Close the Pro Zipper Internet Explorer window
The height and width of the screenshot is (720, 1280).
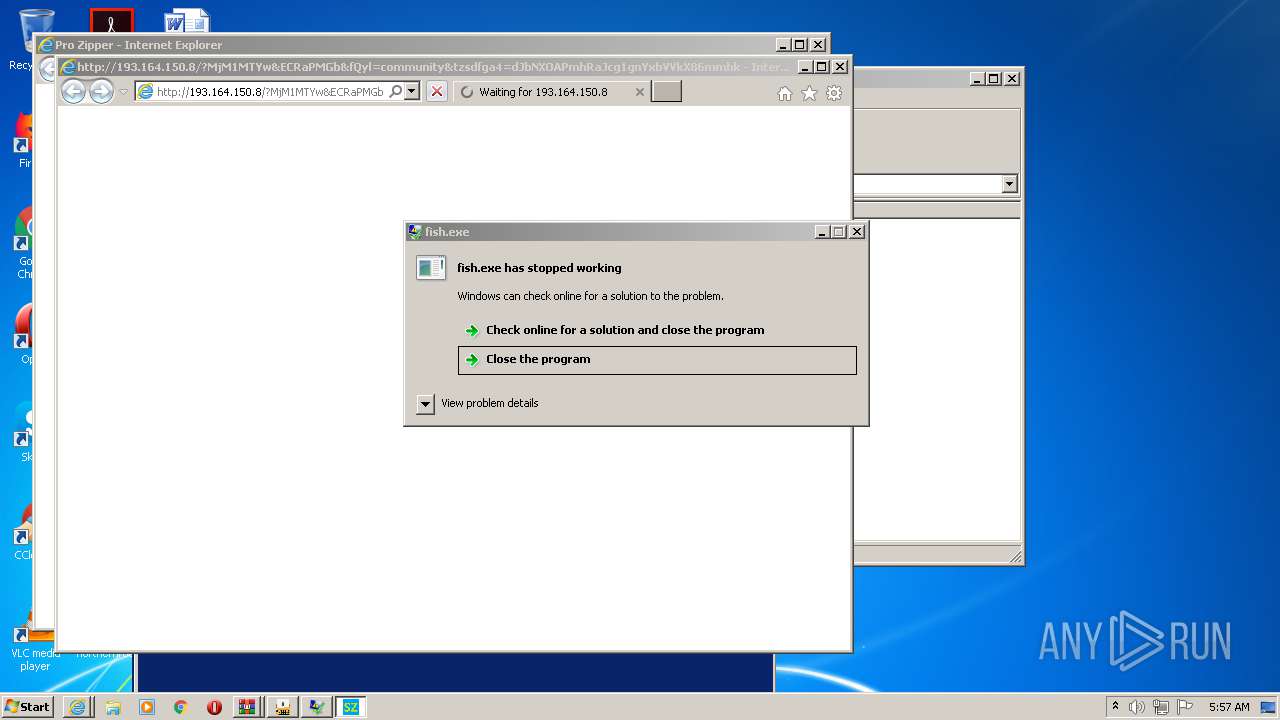click(817, 45)
